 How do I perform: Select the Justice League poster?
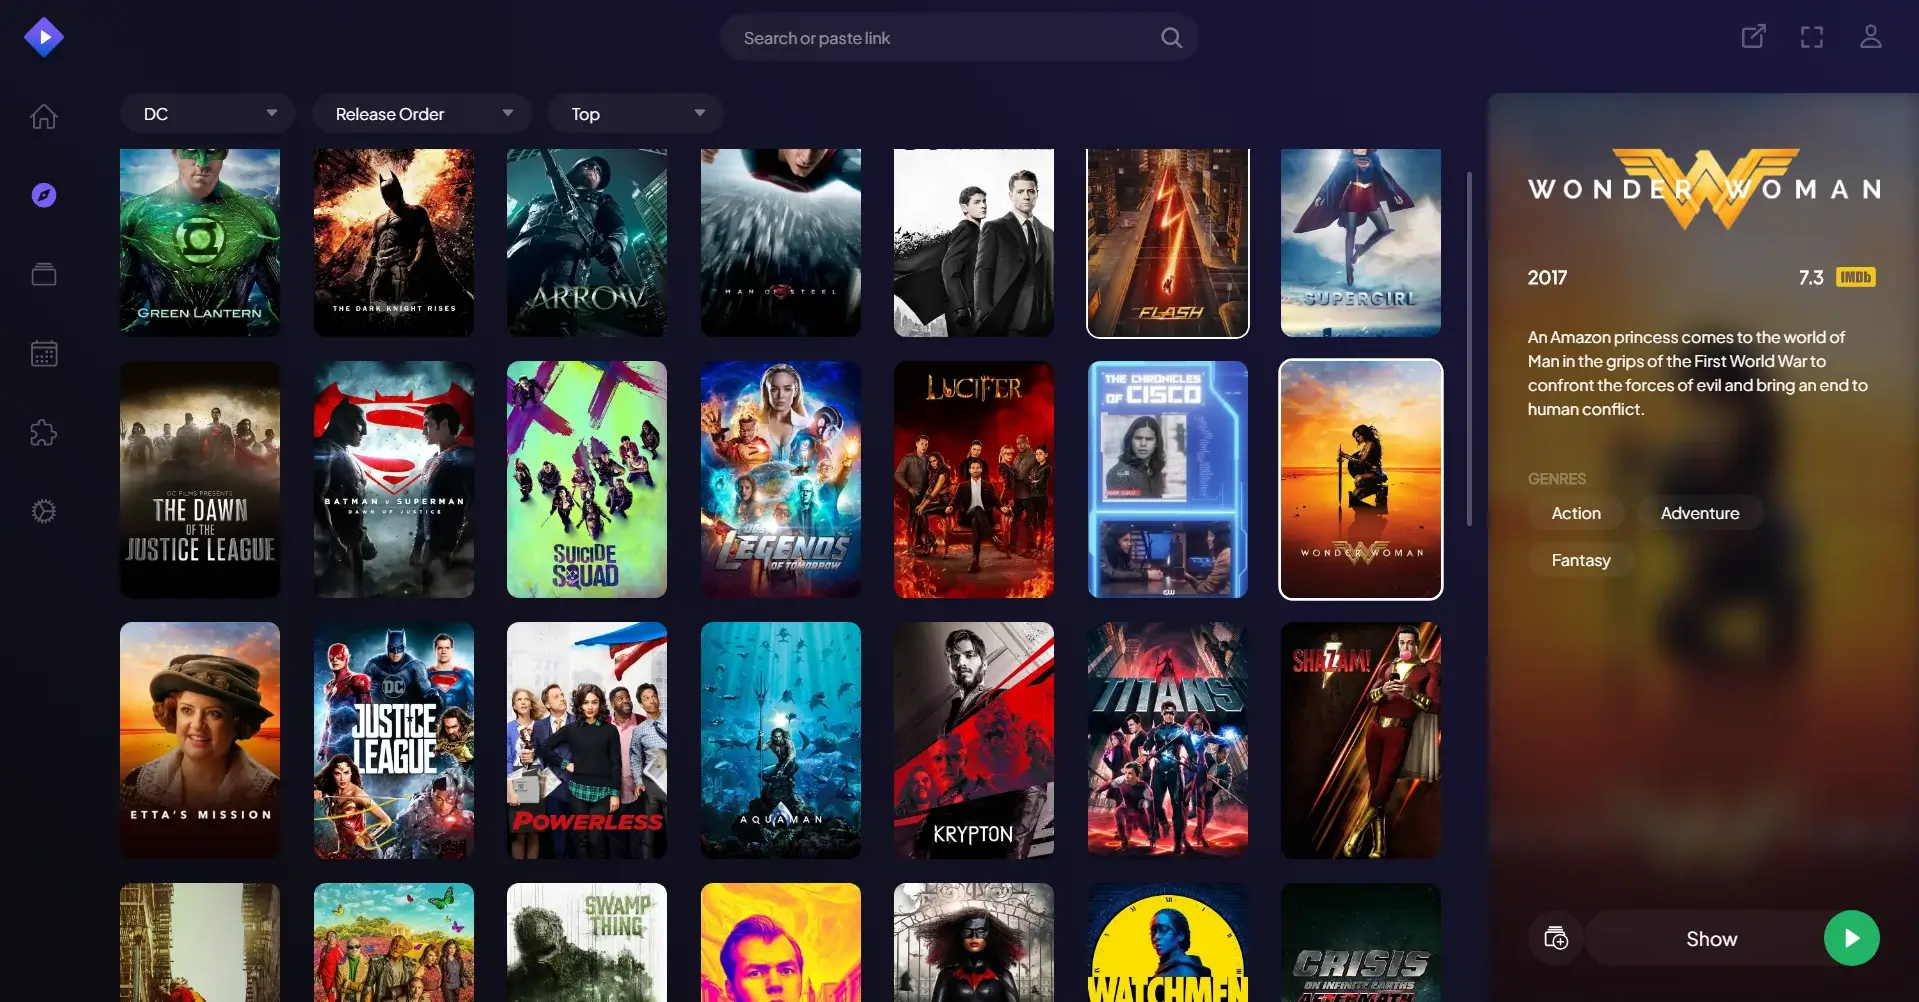pos(394,740)
